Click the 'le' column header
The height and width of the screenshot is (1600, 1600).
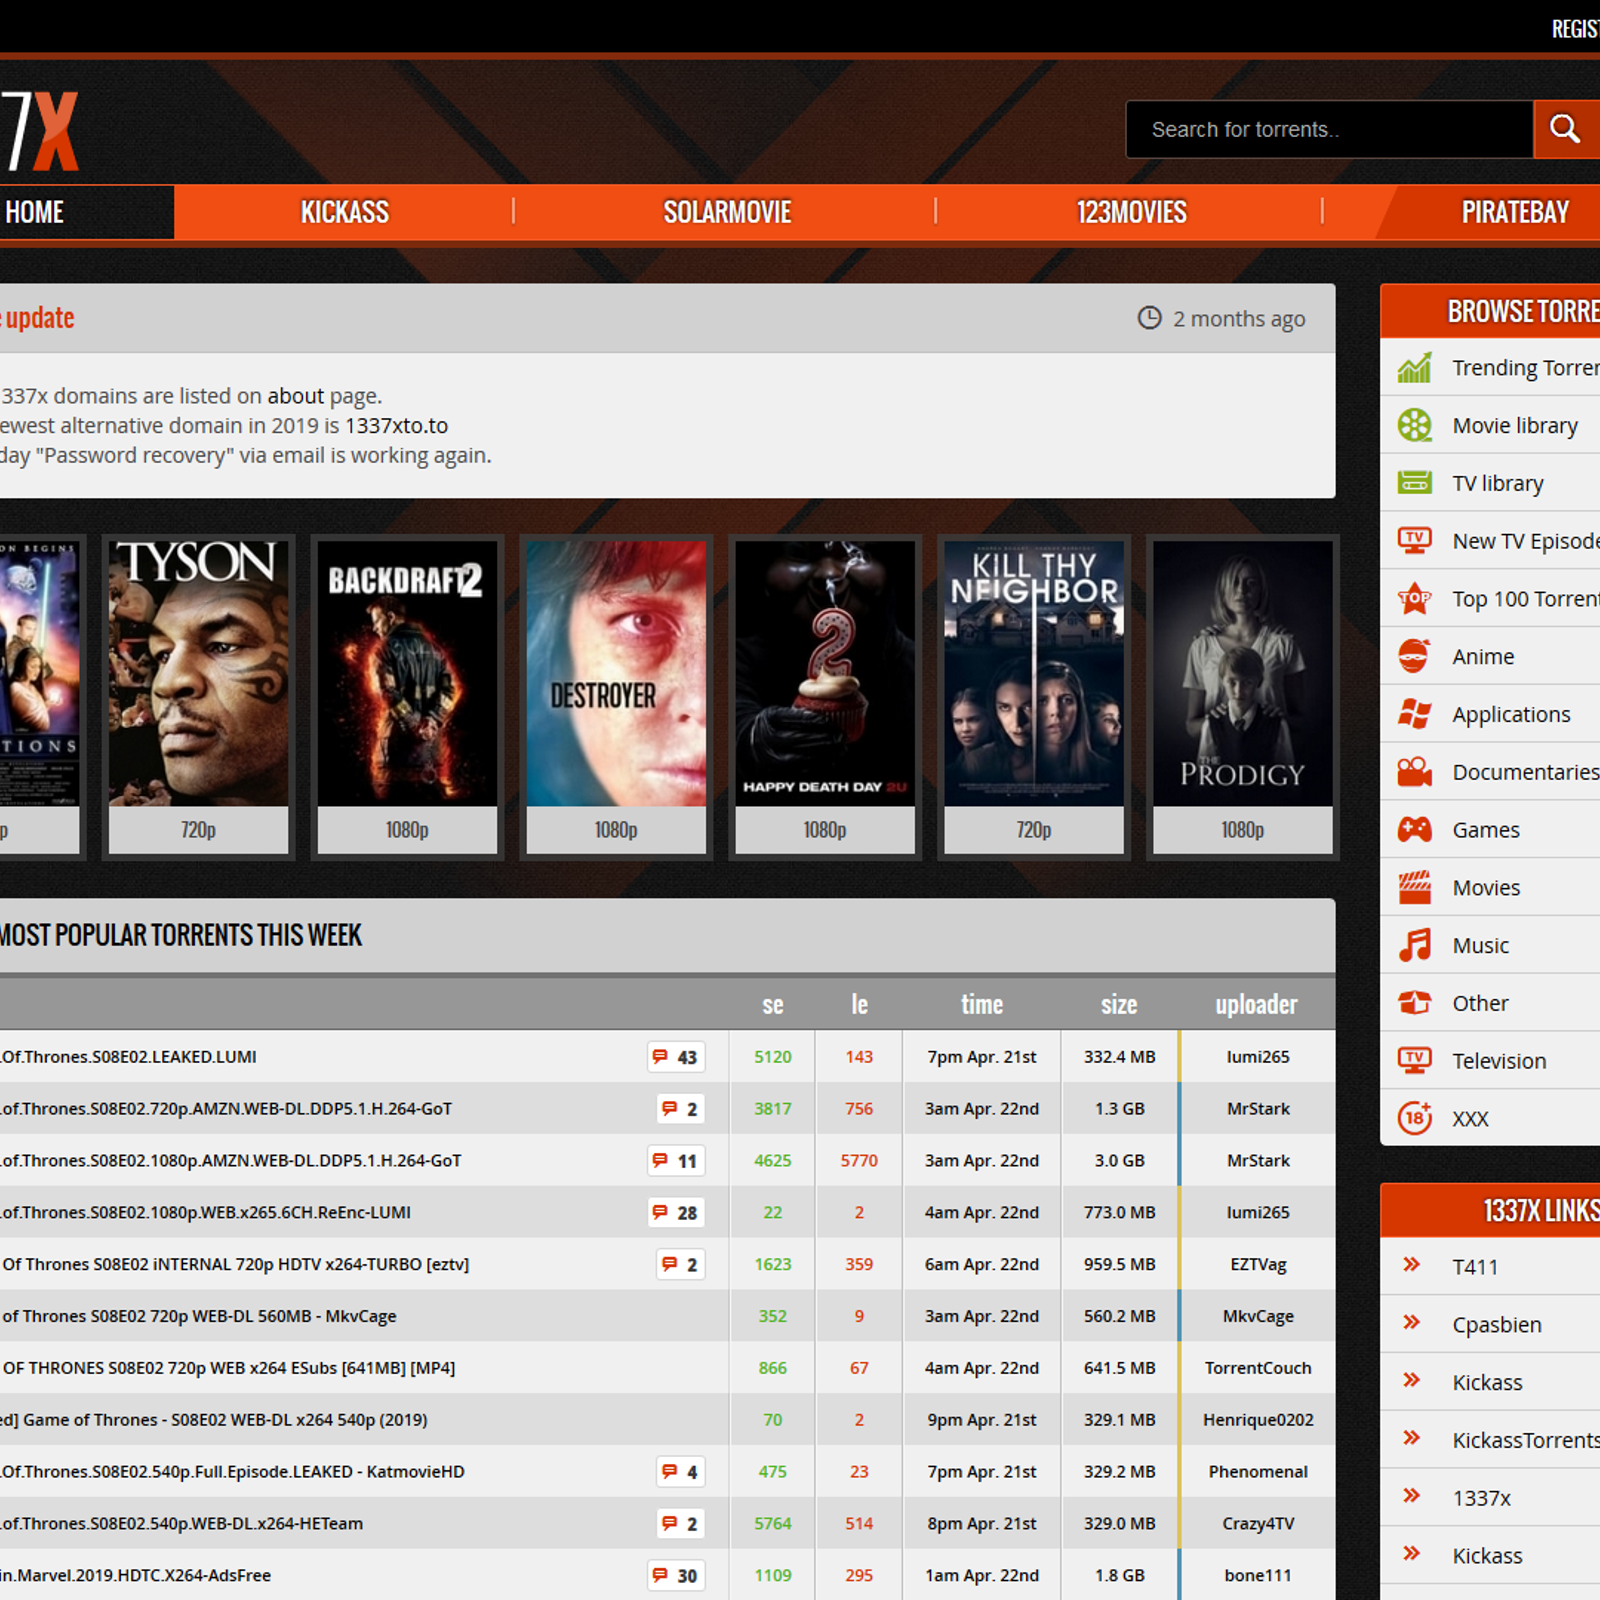(859, 1004)
